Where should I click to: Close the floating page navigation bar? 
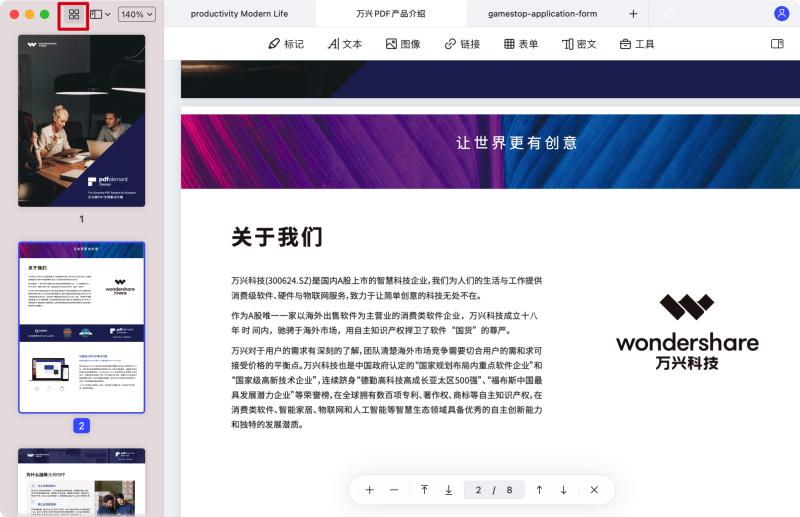tap(594, 490)
